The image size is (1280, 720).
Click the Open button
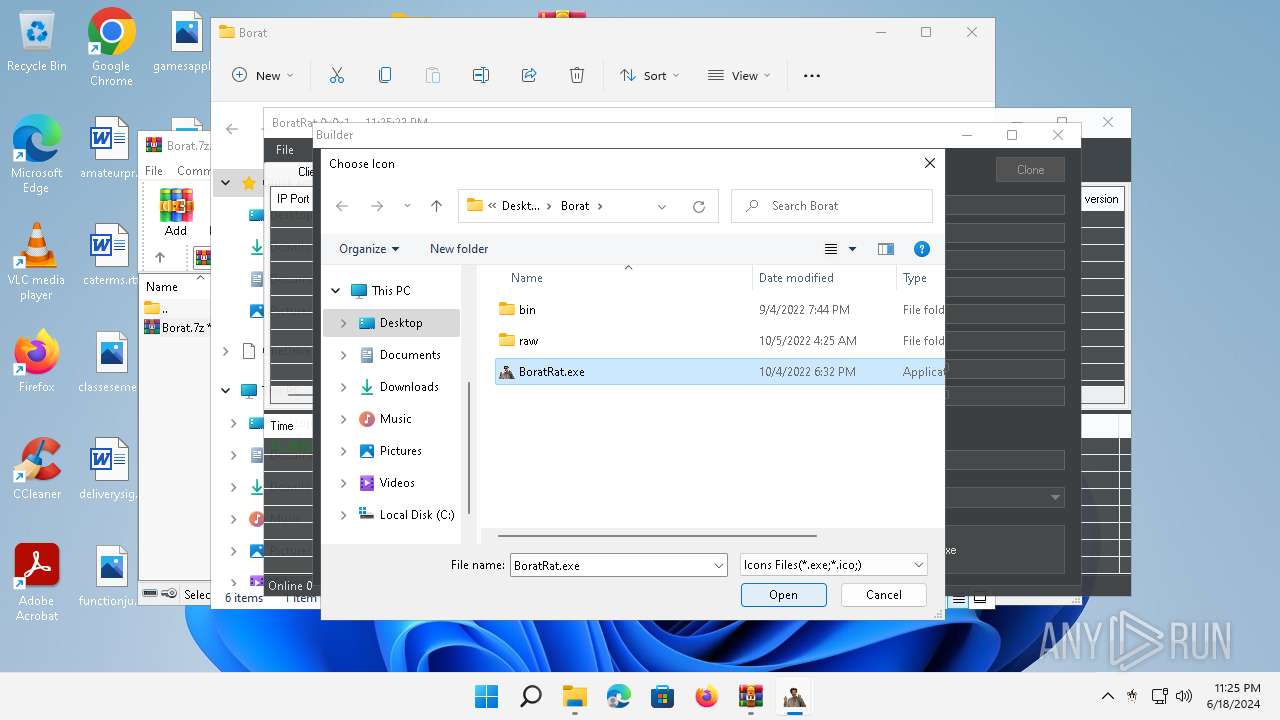pyautogui.click(x=784, y=595)
